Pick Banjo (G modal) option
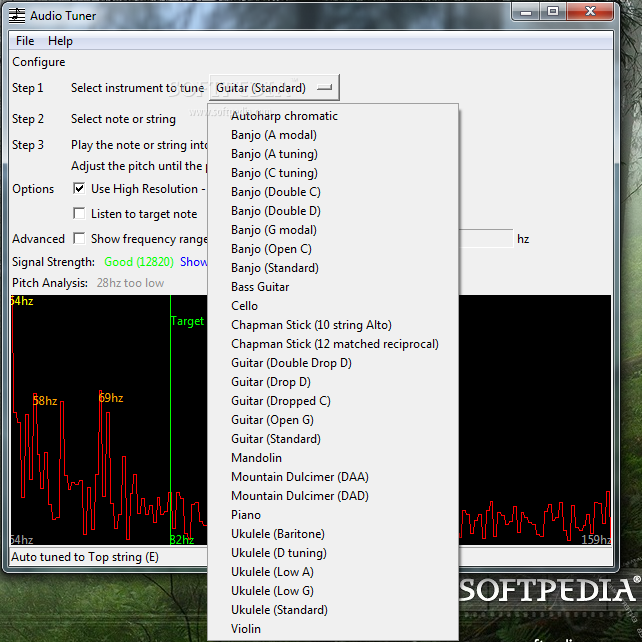The width and height of the screenshot is (642, 642). click(333, 230)
